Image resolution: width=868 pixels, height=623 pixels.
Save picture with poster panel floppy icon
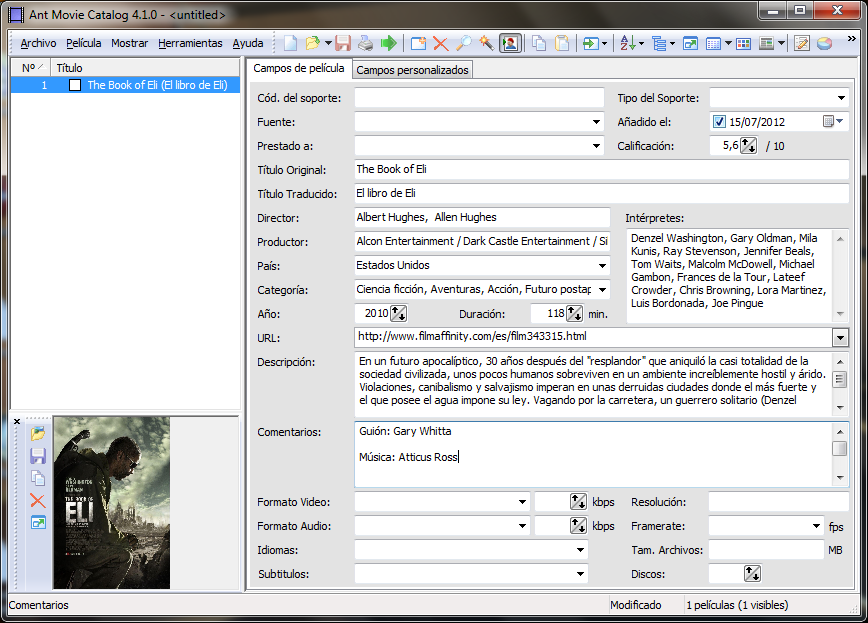point(38,456)
